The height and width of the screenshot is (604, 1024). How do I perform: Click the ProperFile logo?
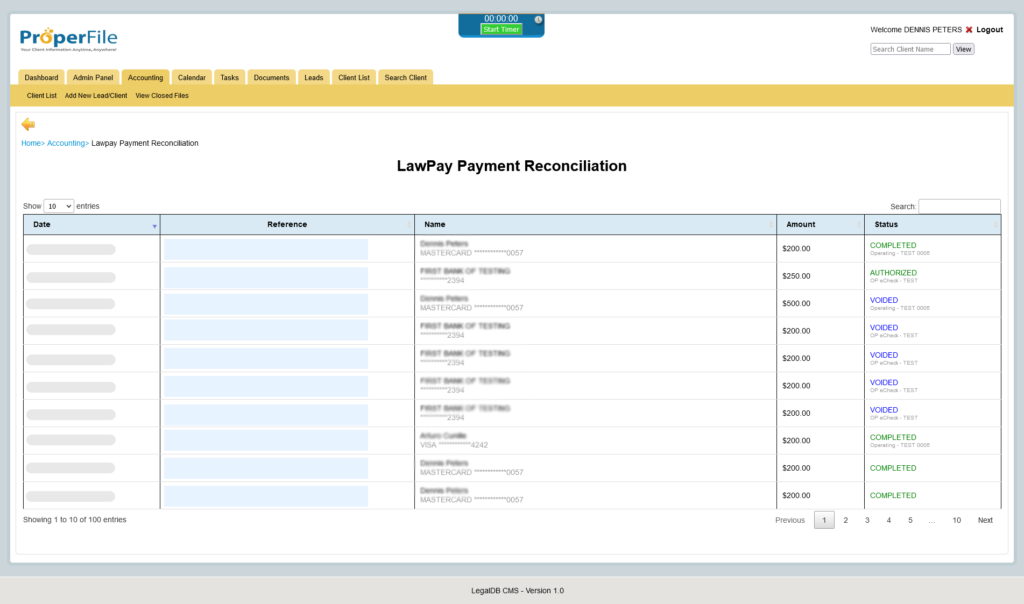68,39
